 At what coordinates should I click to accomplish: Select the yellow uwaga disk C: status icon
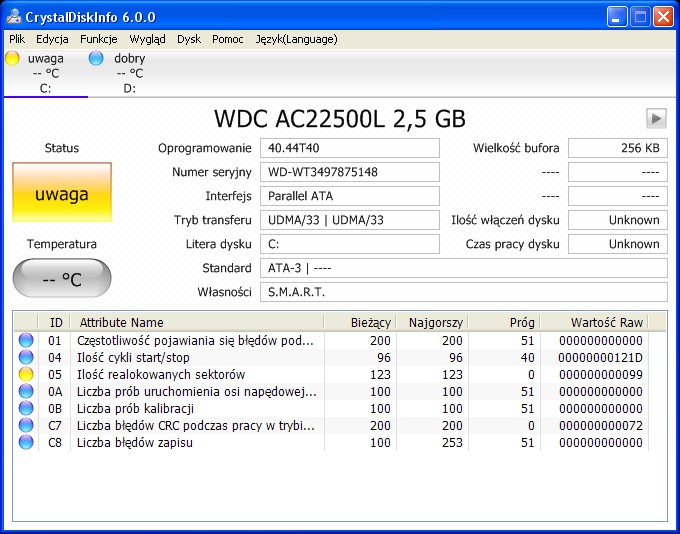coord(12,58)
